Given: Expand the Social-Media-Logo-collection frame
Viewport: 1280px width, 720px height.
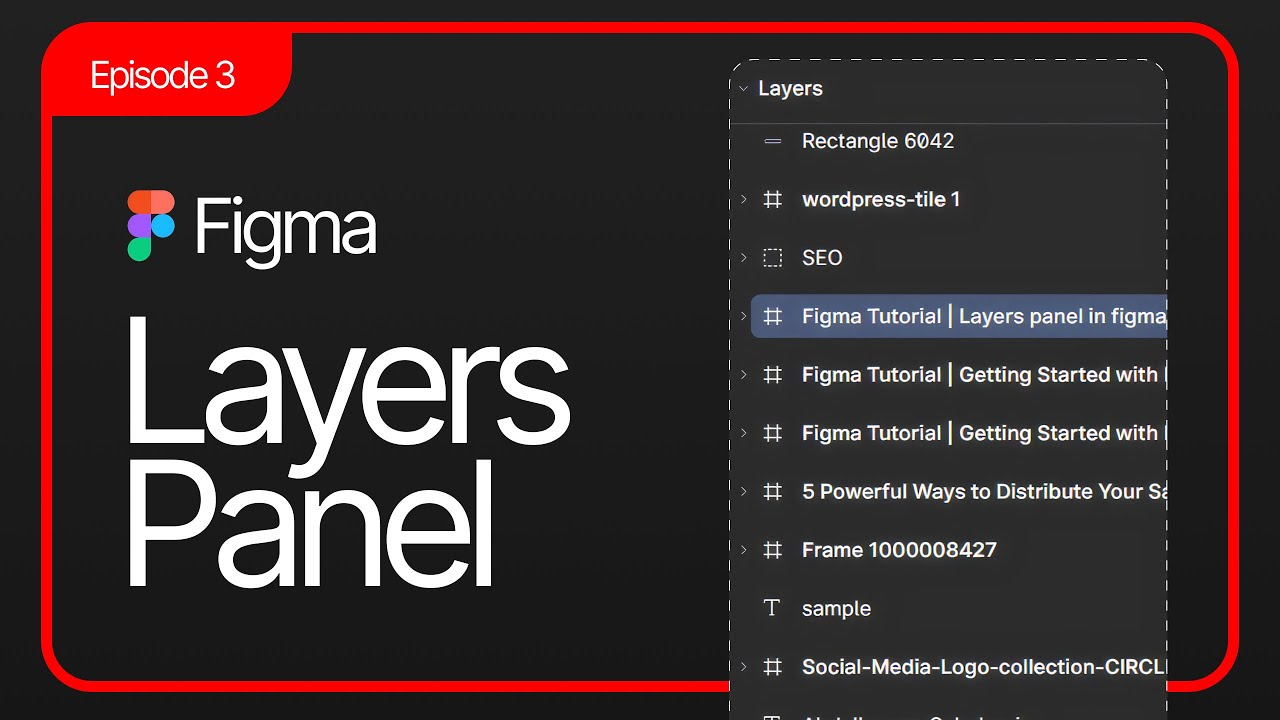Looking at the screenshot, I should pos(743,667).
